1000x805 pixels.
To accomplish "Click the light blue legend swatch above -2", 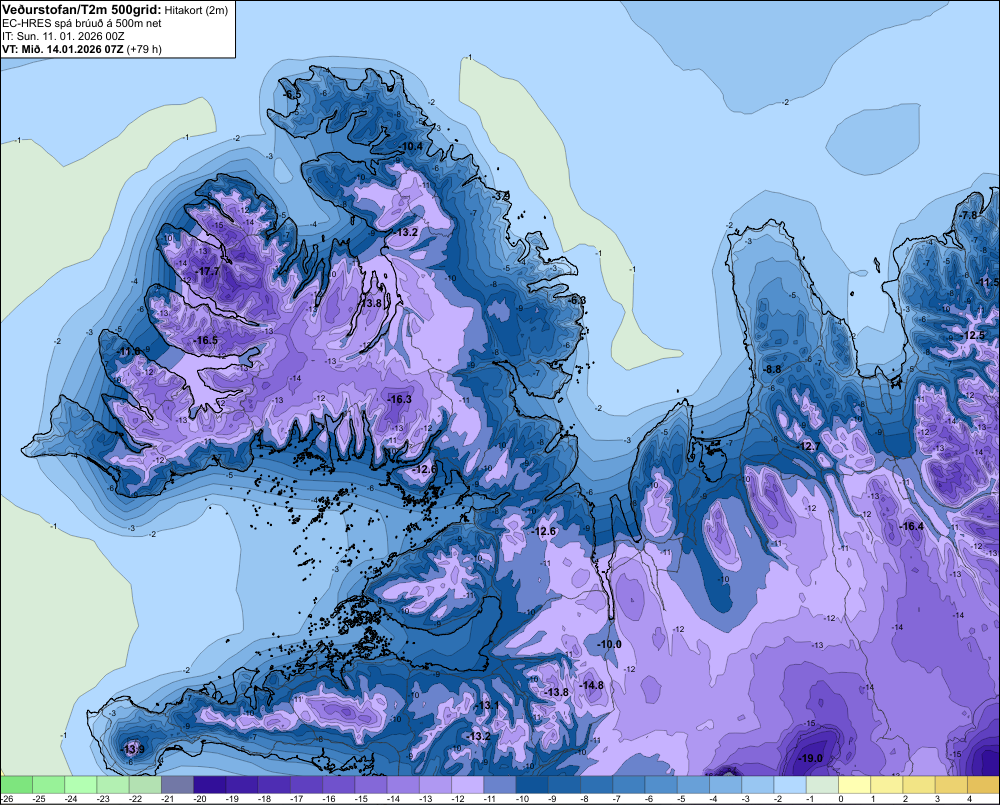I will coord(790,784).
